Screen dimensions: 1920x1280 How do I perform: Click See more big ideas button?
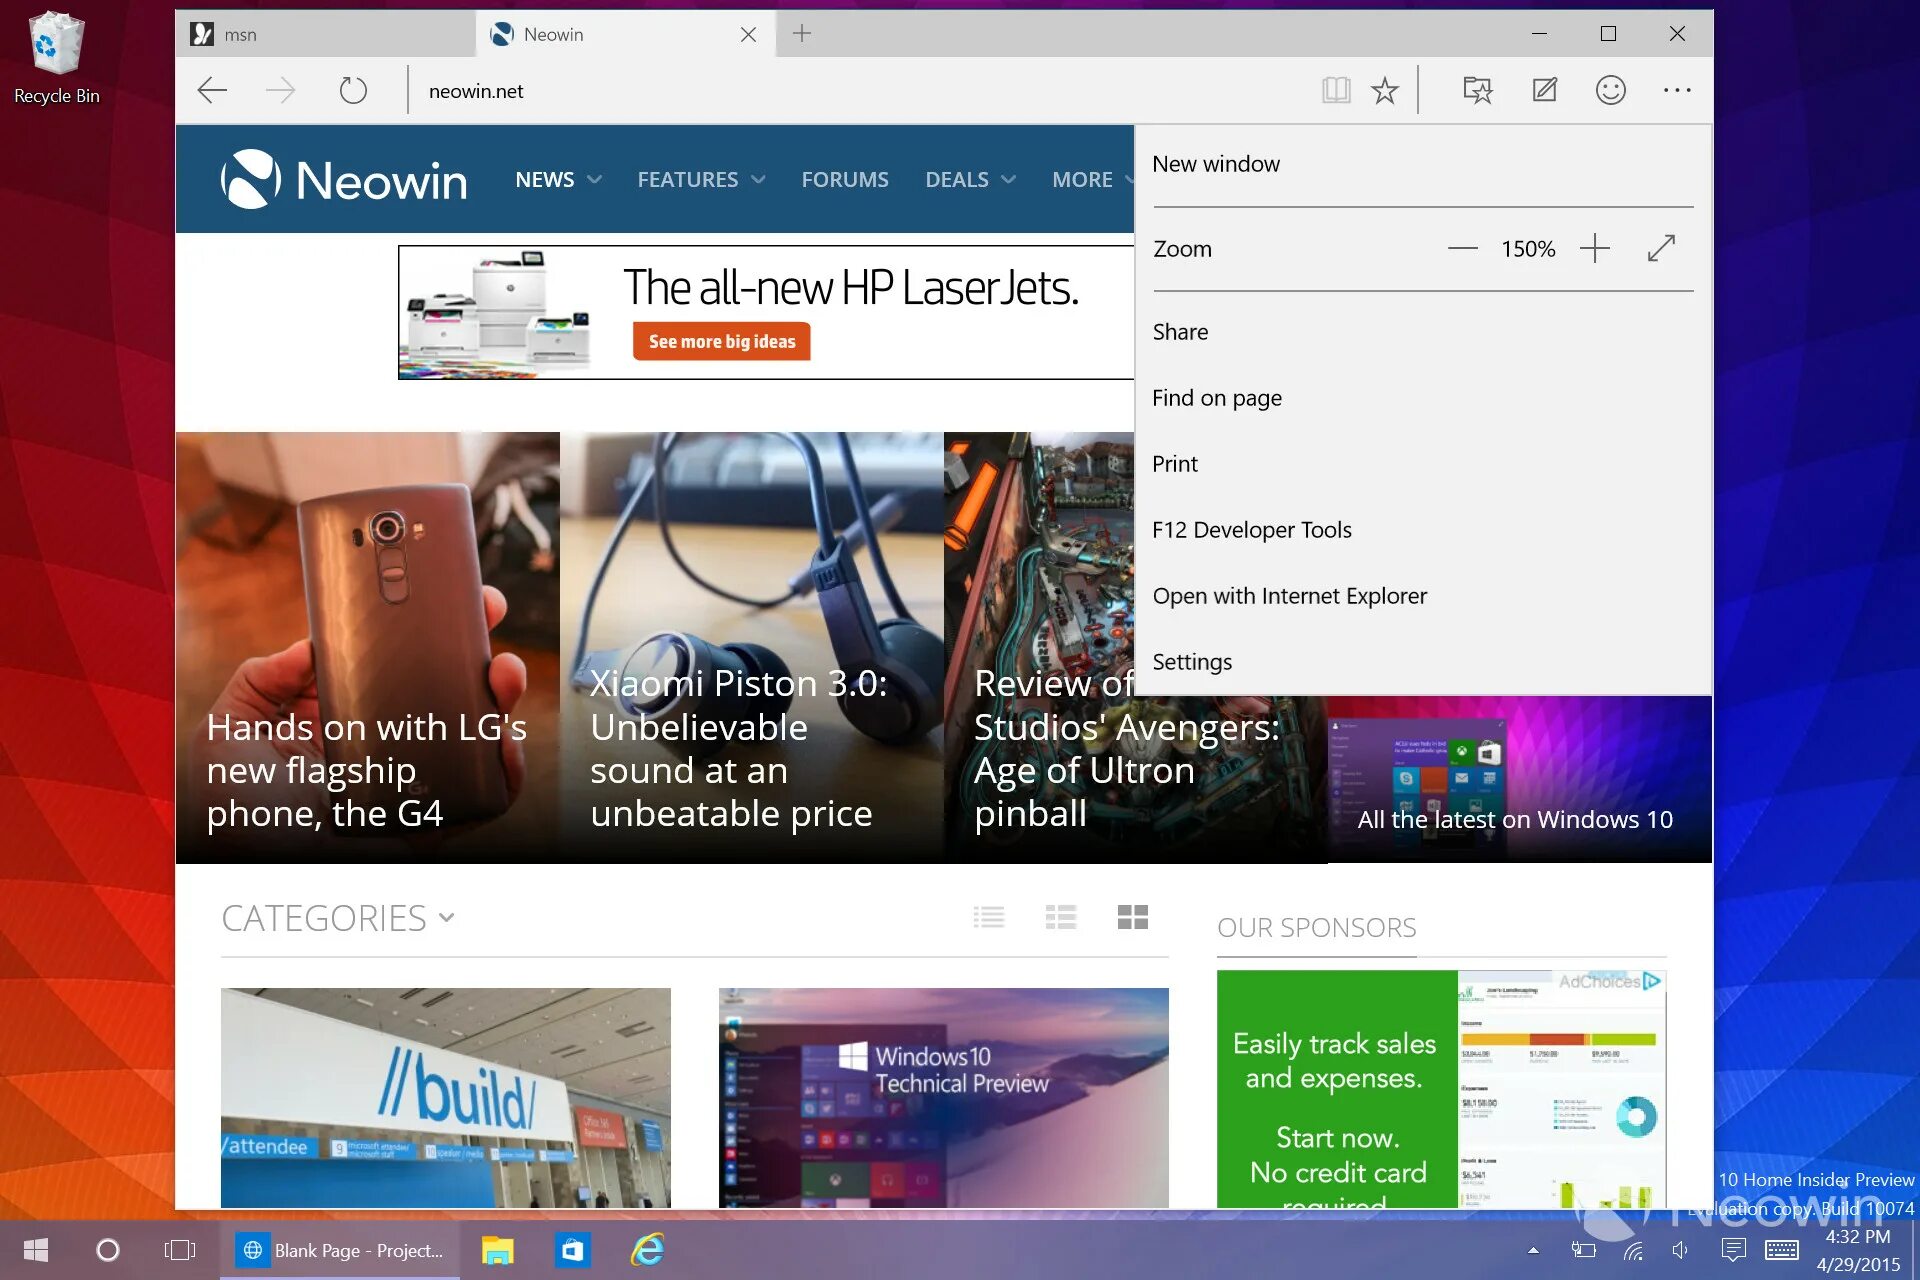721,341
